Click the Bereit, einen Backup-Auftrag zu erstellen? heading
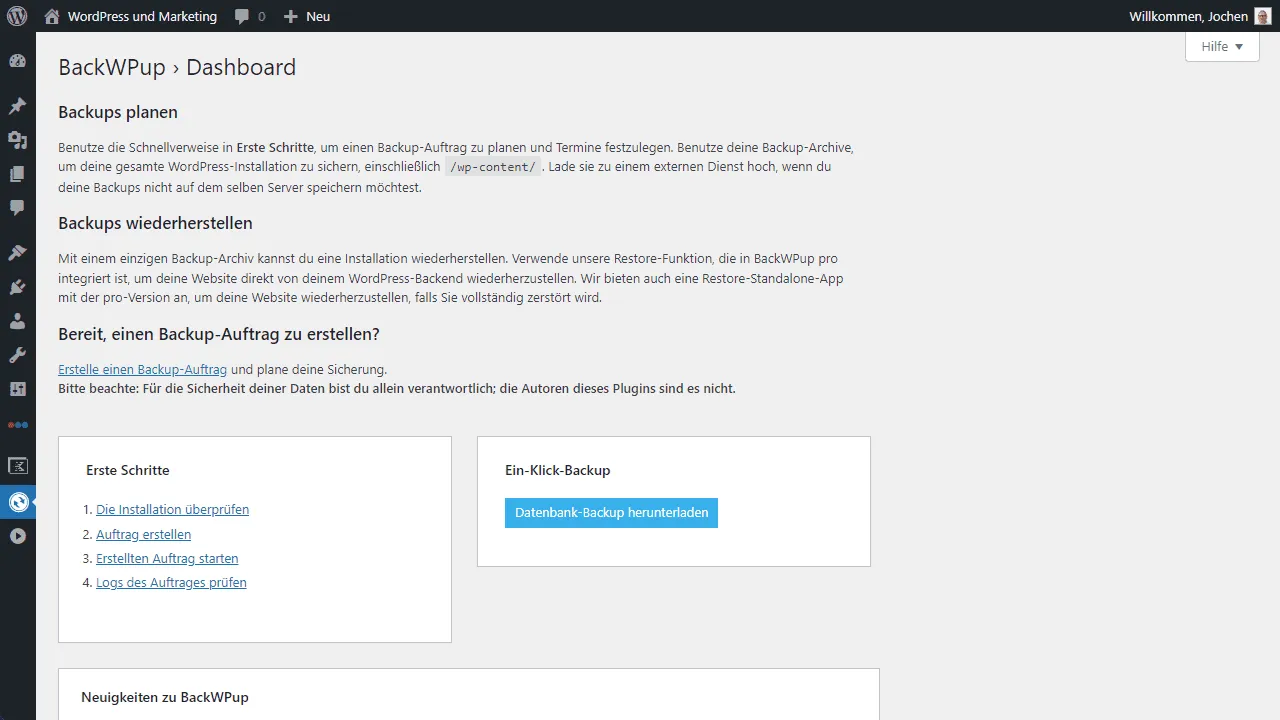The height and width of the screenshot is (720, 1280). click(219, 334)
